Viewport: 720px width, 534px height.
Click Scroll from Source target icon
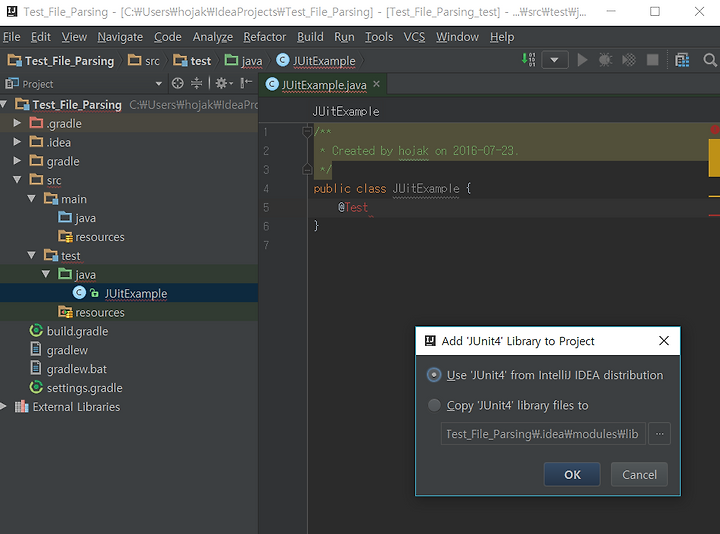click(177, 83)
